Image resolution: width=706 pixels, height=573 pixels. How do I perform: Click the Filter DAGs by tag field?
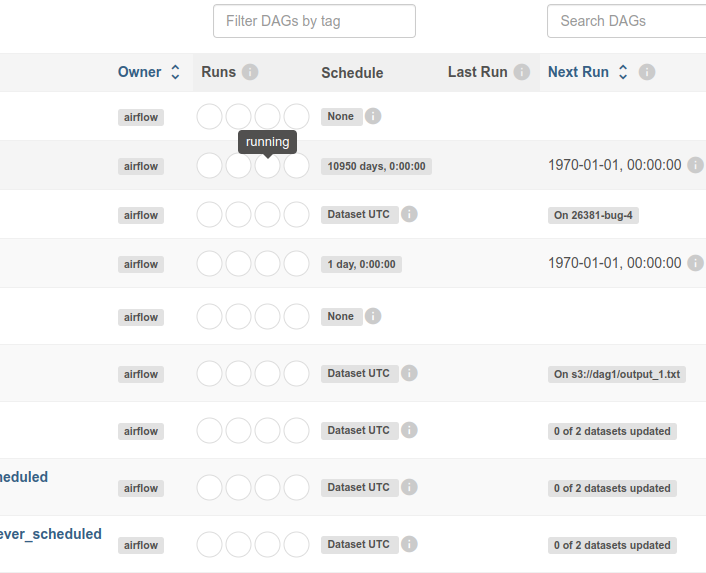point(314,21)
